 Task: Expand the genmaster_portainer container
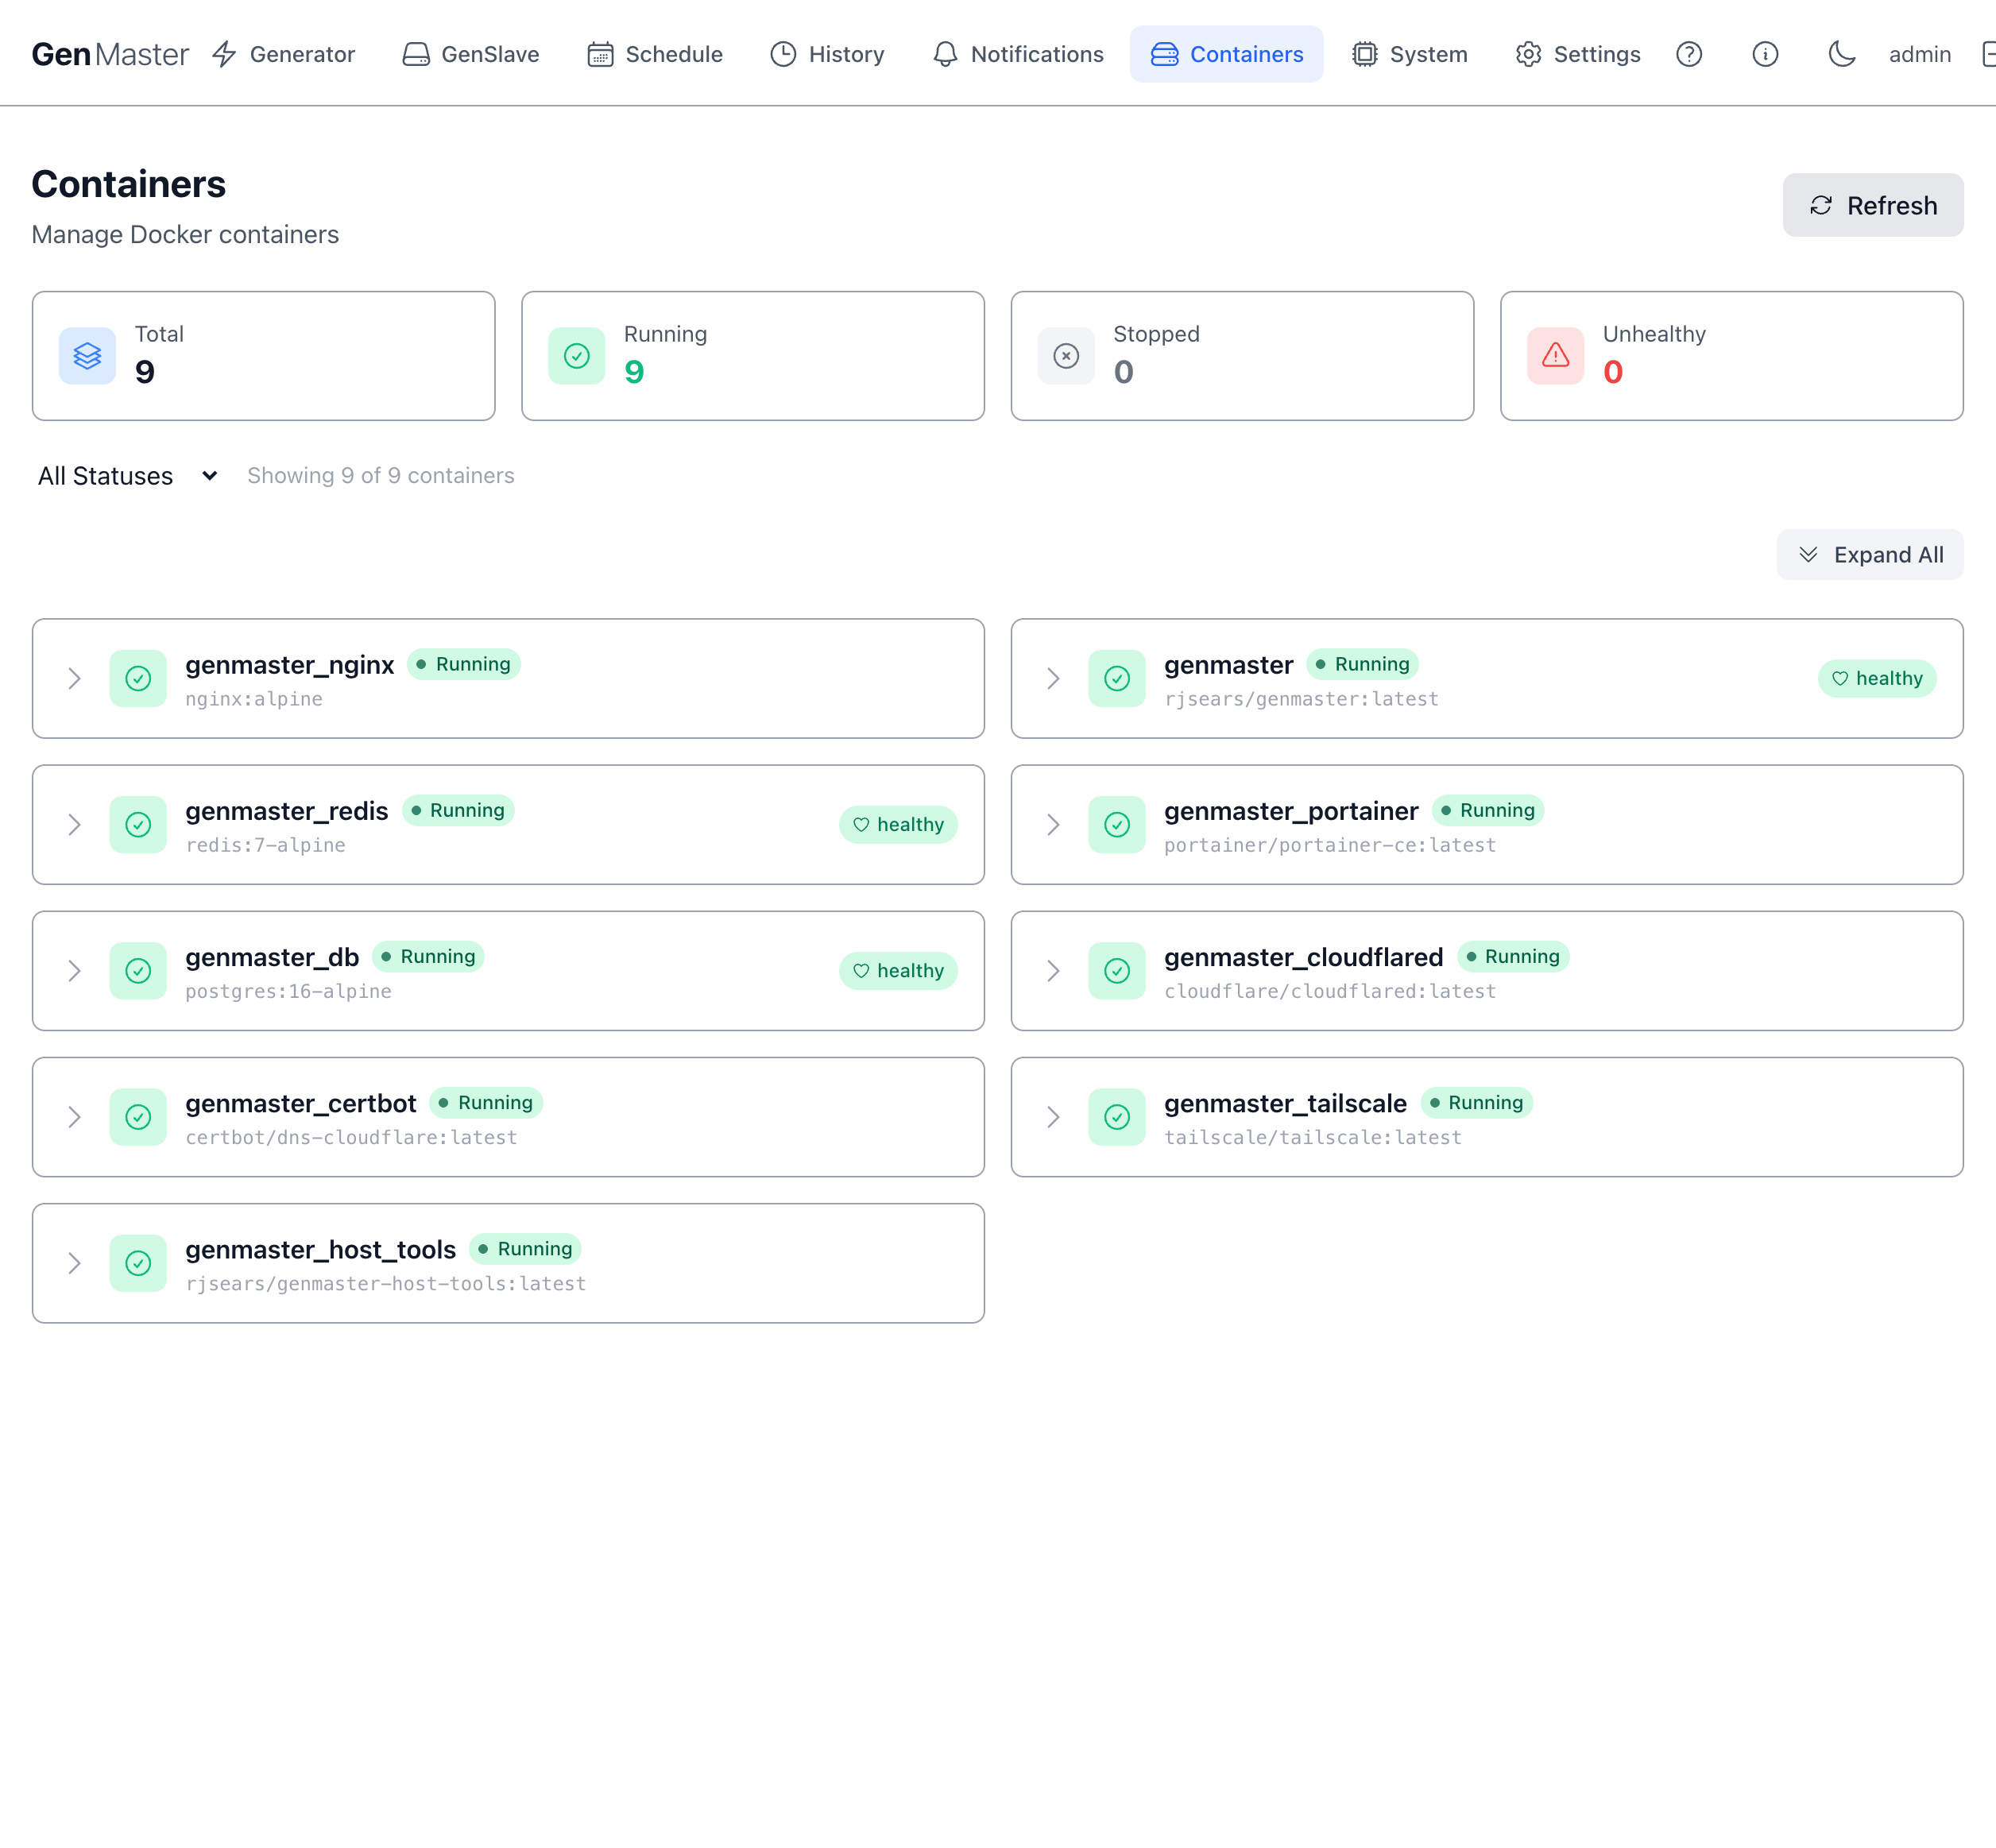click(x=1053, y=825)
